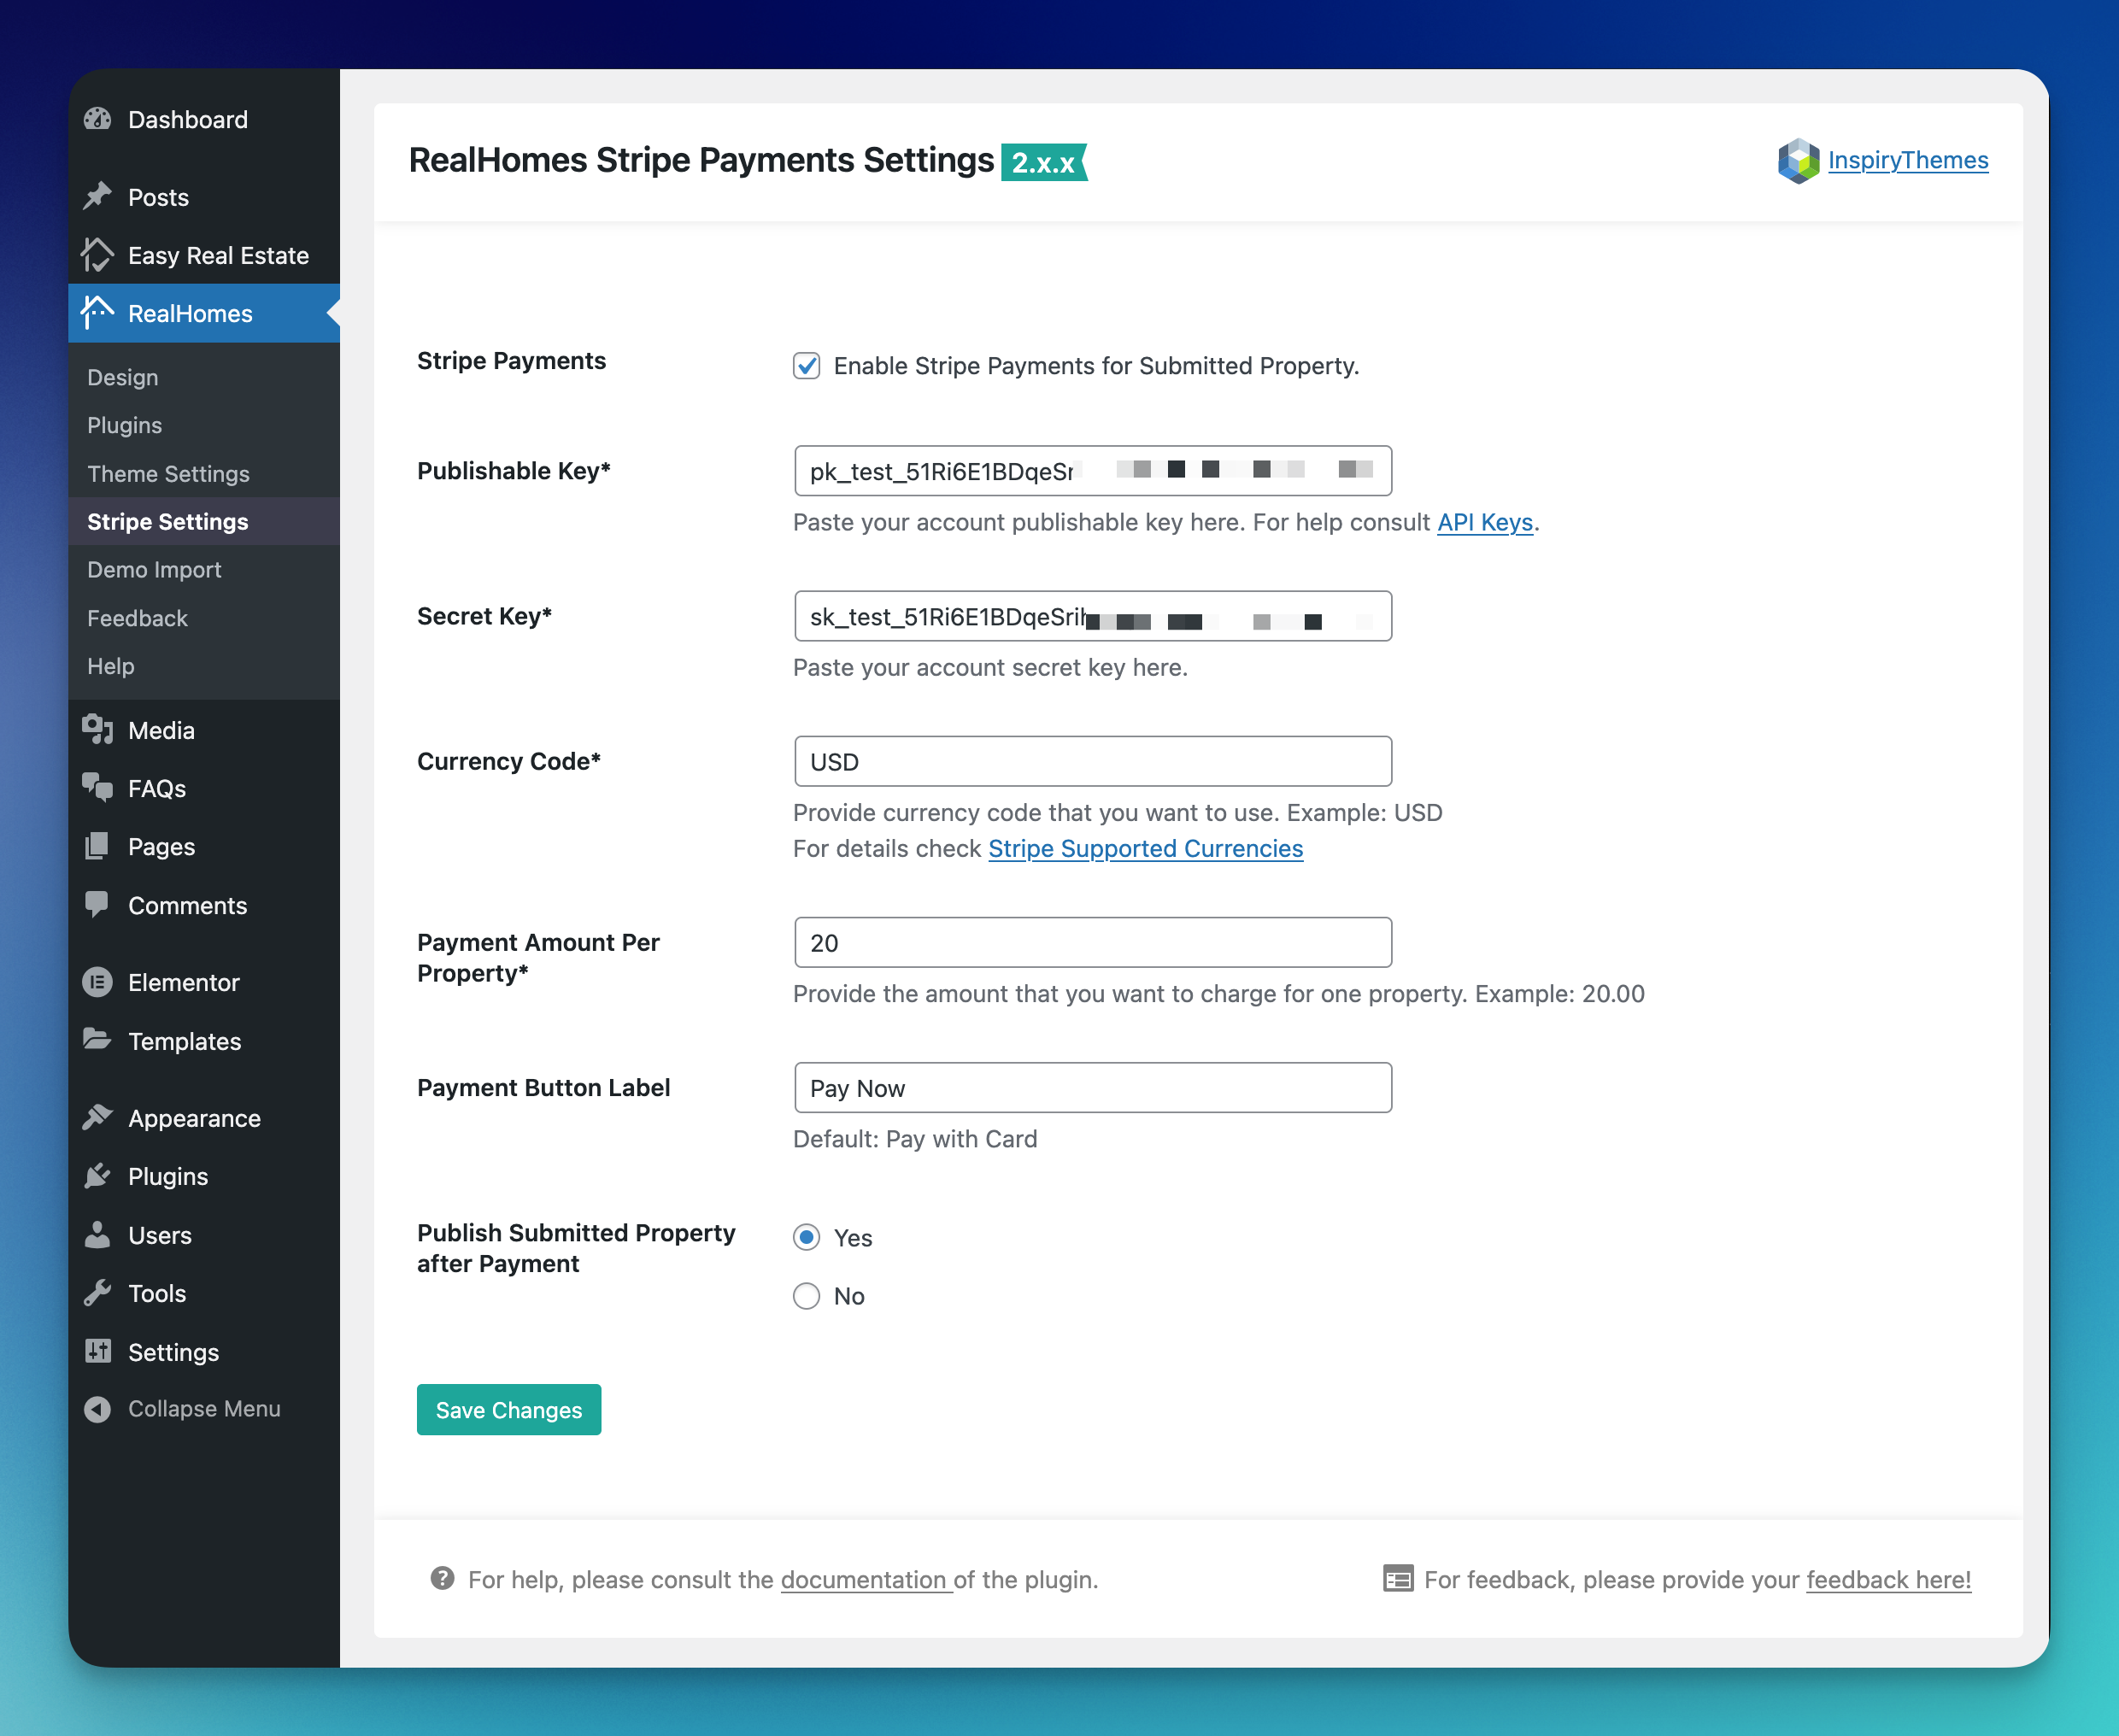Open the Elementor menu
Screen dimensions: 2119x1736
(204, 982)
